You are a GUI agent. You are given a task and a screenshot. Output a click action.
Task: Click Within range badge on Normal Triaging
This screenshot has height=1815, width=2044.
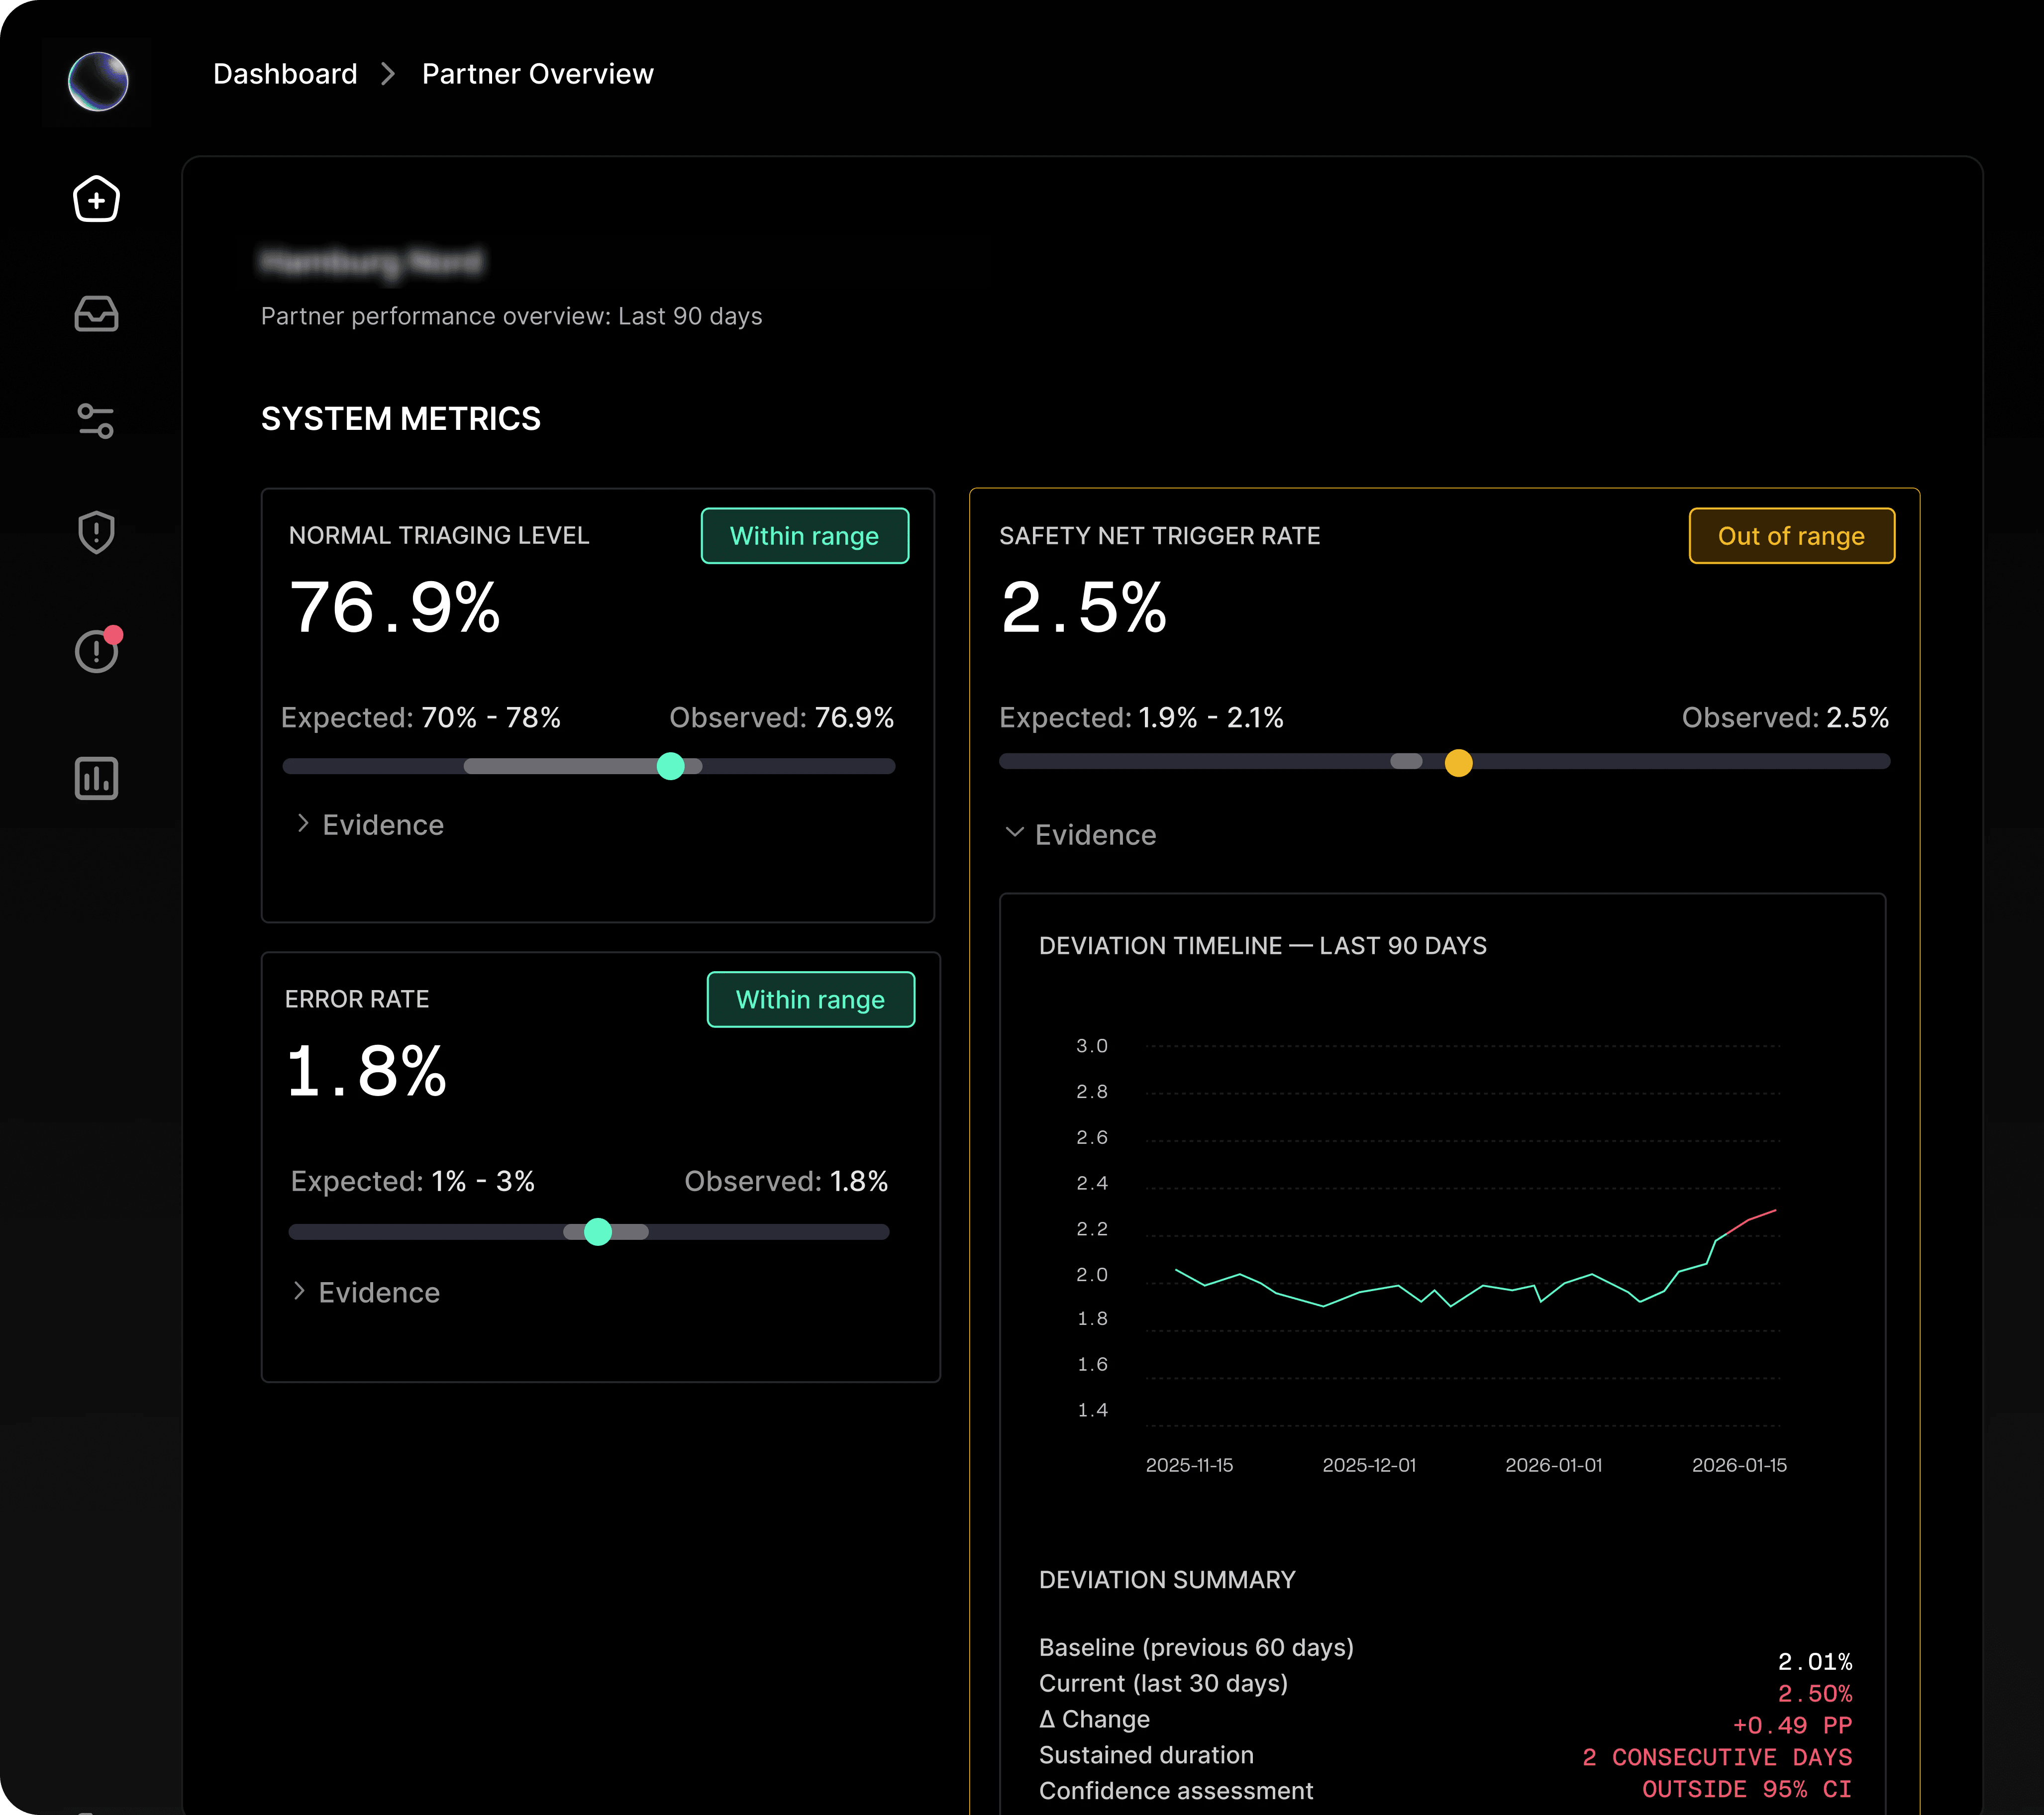[804, 536]
